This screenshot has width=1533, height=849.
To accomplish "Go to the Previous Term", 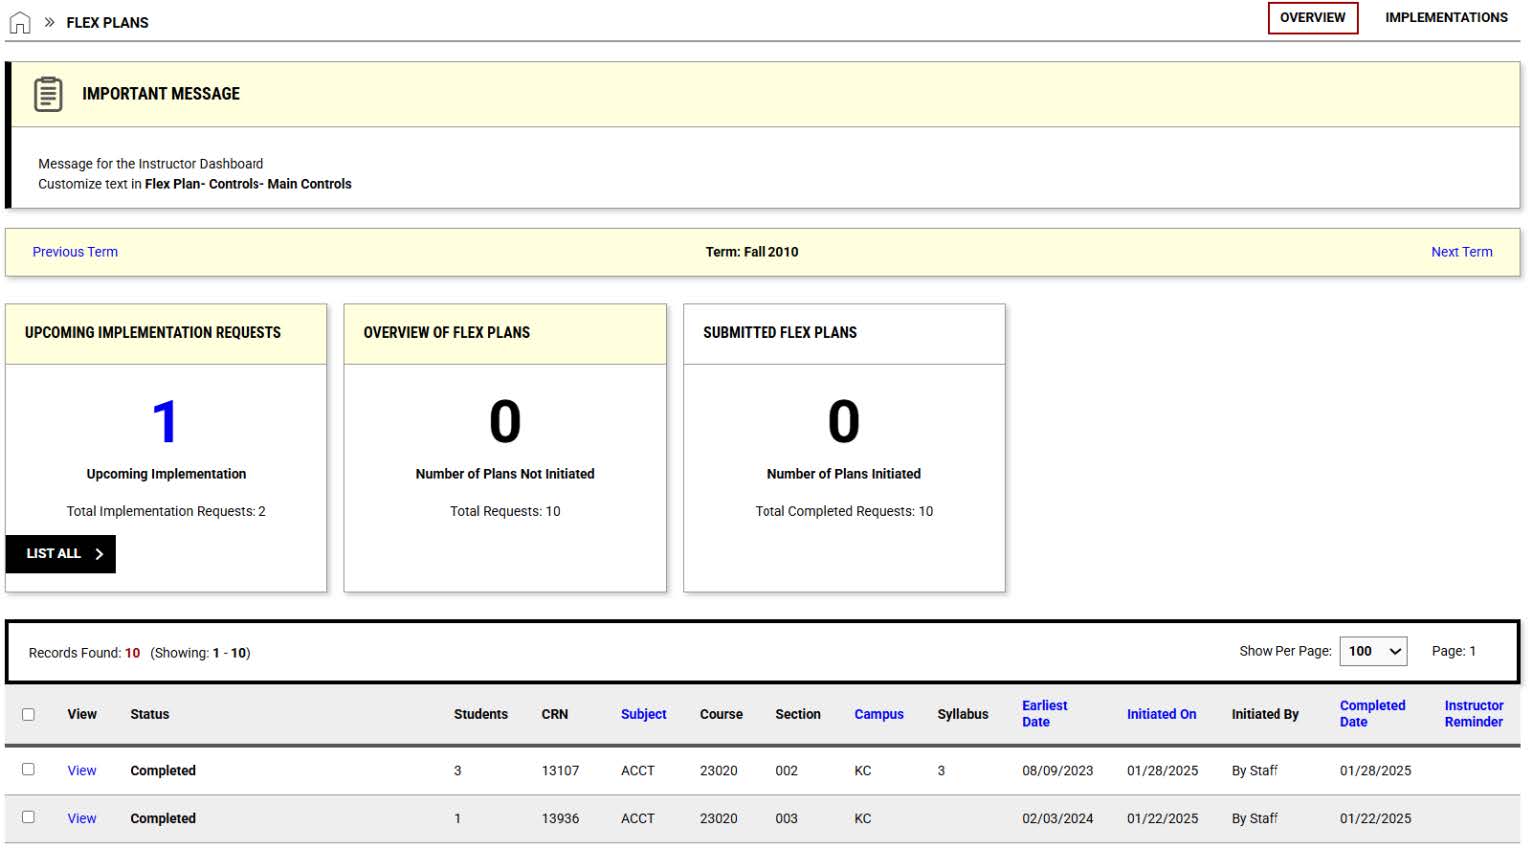I will pos(74,251).
